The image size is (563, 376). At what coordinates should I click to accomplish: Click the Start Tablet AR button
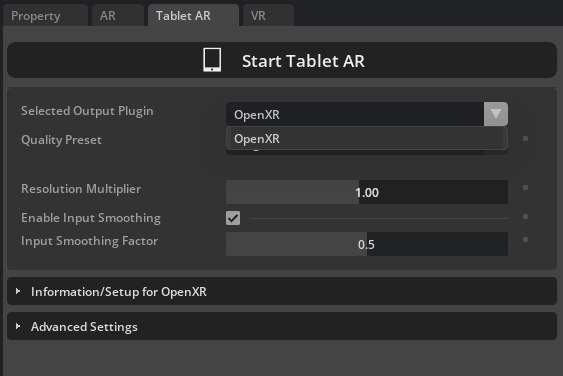(282, 60)
